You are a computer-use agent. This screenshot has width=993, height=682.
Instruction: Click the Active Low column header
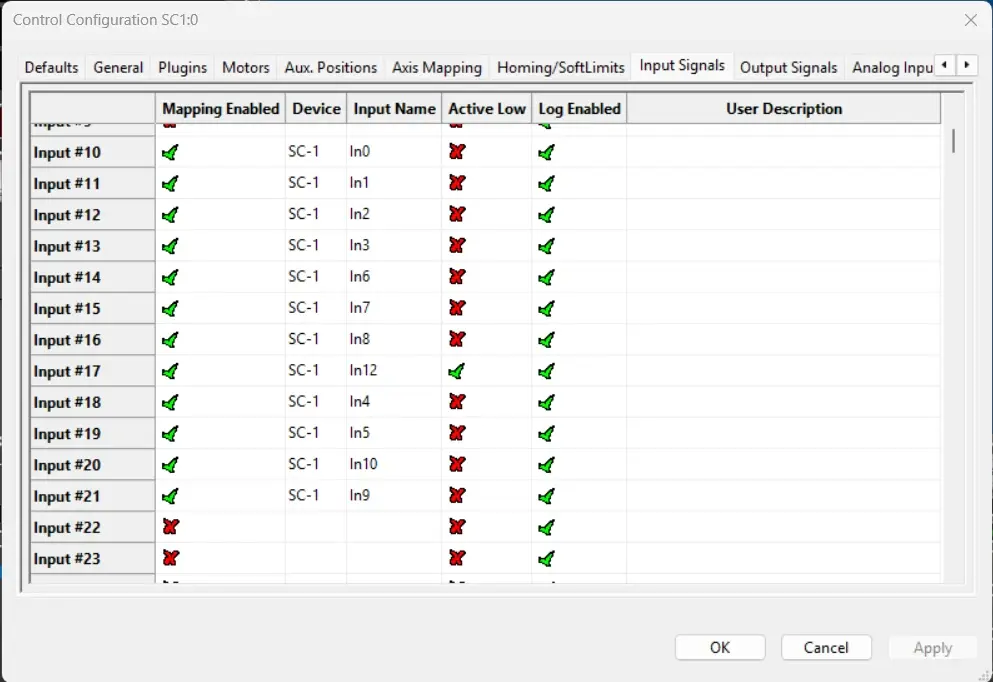coord(486,108)
